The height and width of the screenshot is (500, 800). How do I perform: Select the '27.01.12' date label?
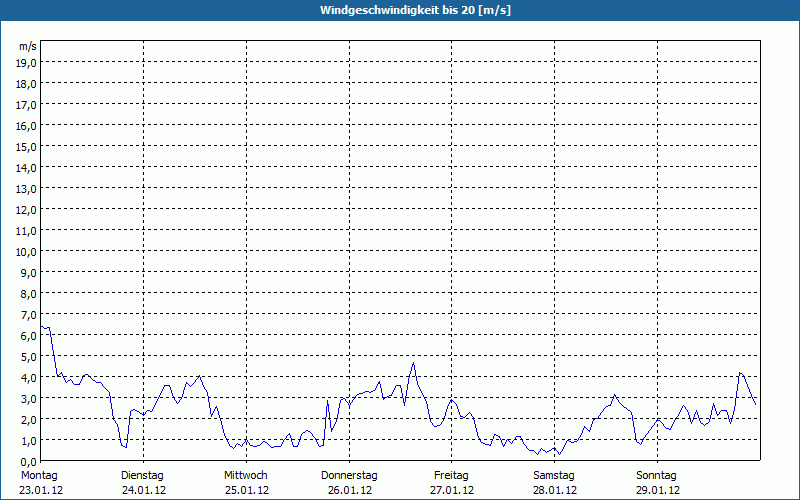click(452, 490)
